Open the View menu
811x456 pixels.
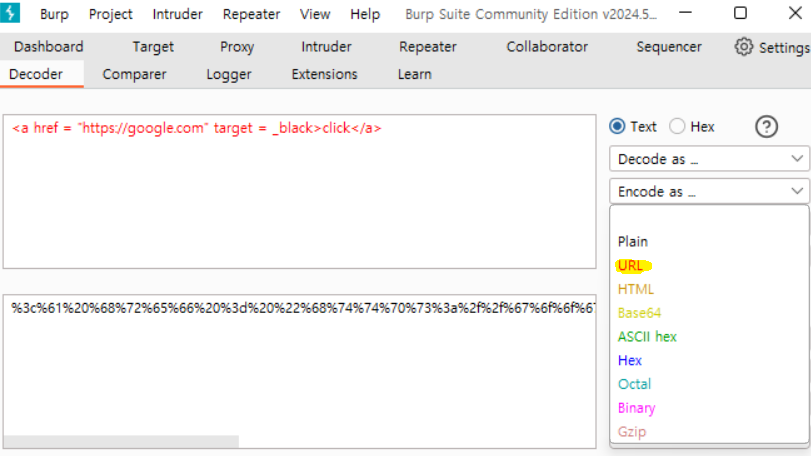pos(314,14)
